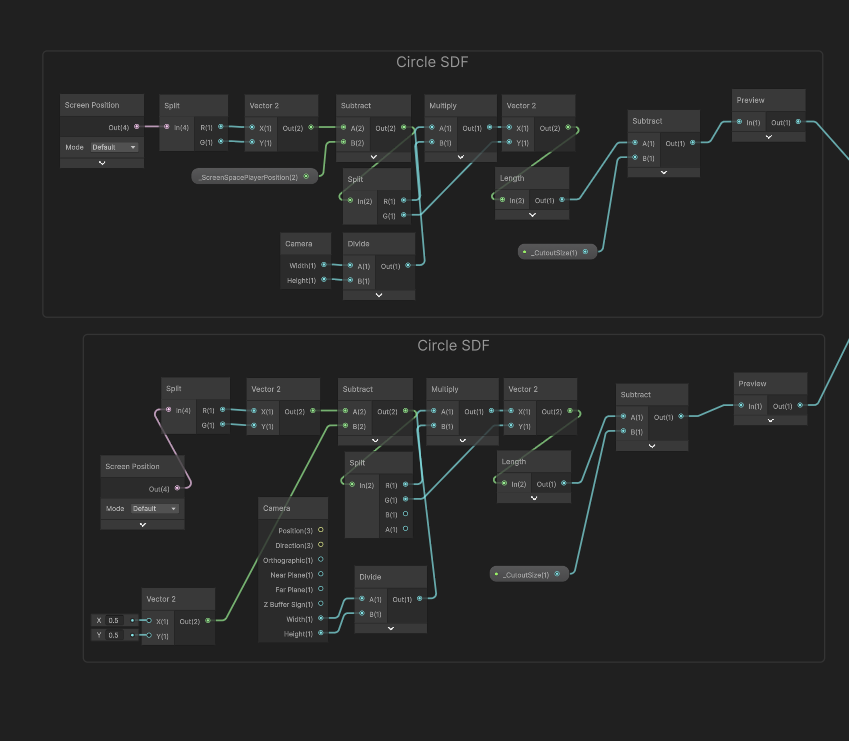The width and height of the screenshot is (849, 741).
Task: Toggle chevron under the upper Divide node
Action: tap(378, 295)
